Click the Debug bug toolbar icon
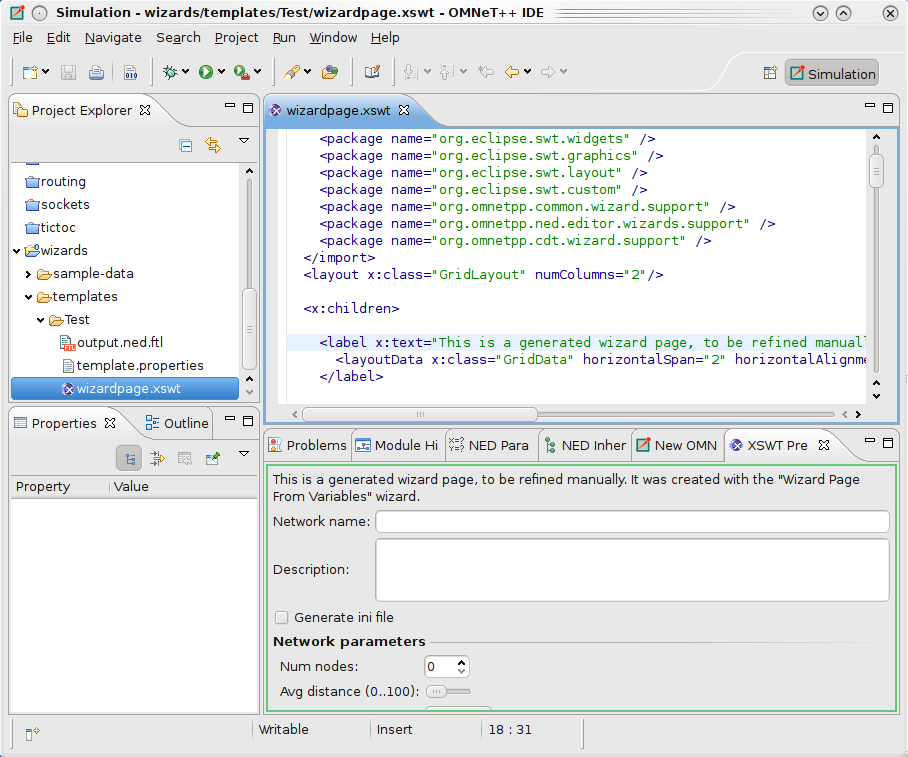The width and height of the screenshot is (908, 757). point(170,72)
